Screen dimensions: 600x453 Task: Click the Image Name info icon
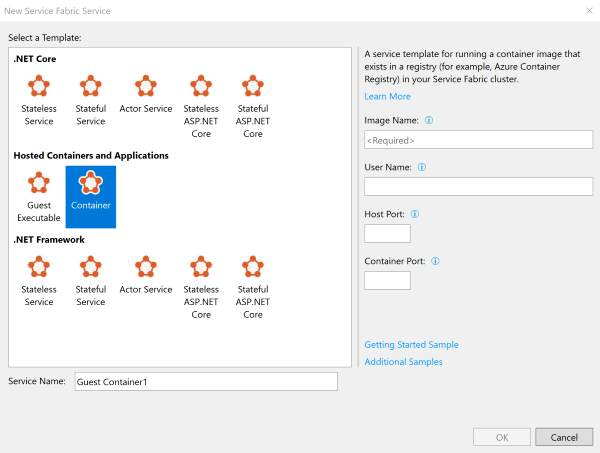tap(429, 120)
